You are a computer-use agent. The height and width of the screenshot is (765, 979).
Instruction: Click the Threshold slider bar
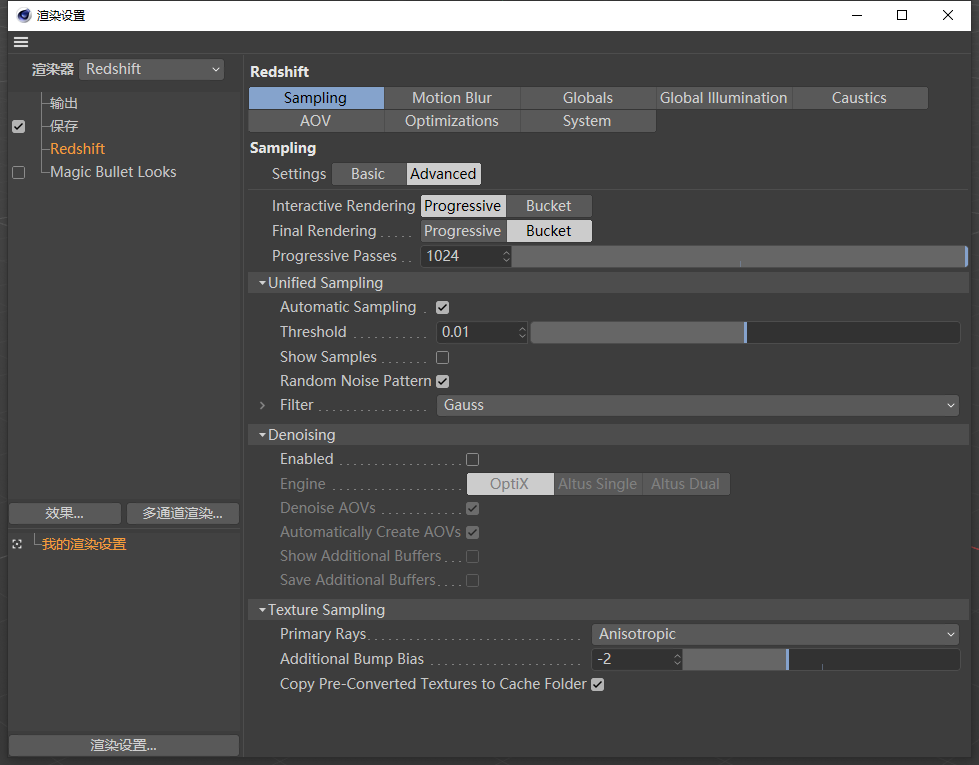click(x=744, y=332)
